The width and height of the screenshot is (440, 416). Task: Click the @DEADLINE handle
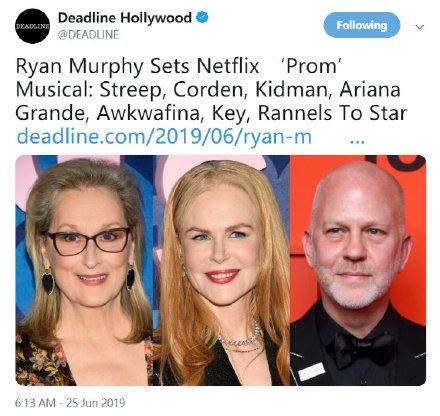tap(88, 35)
